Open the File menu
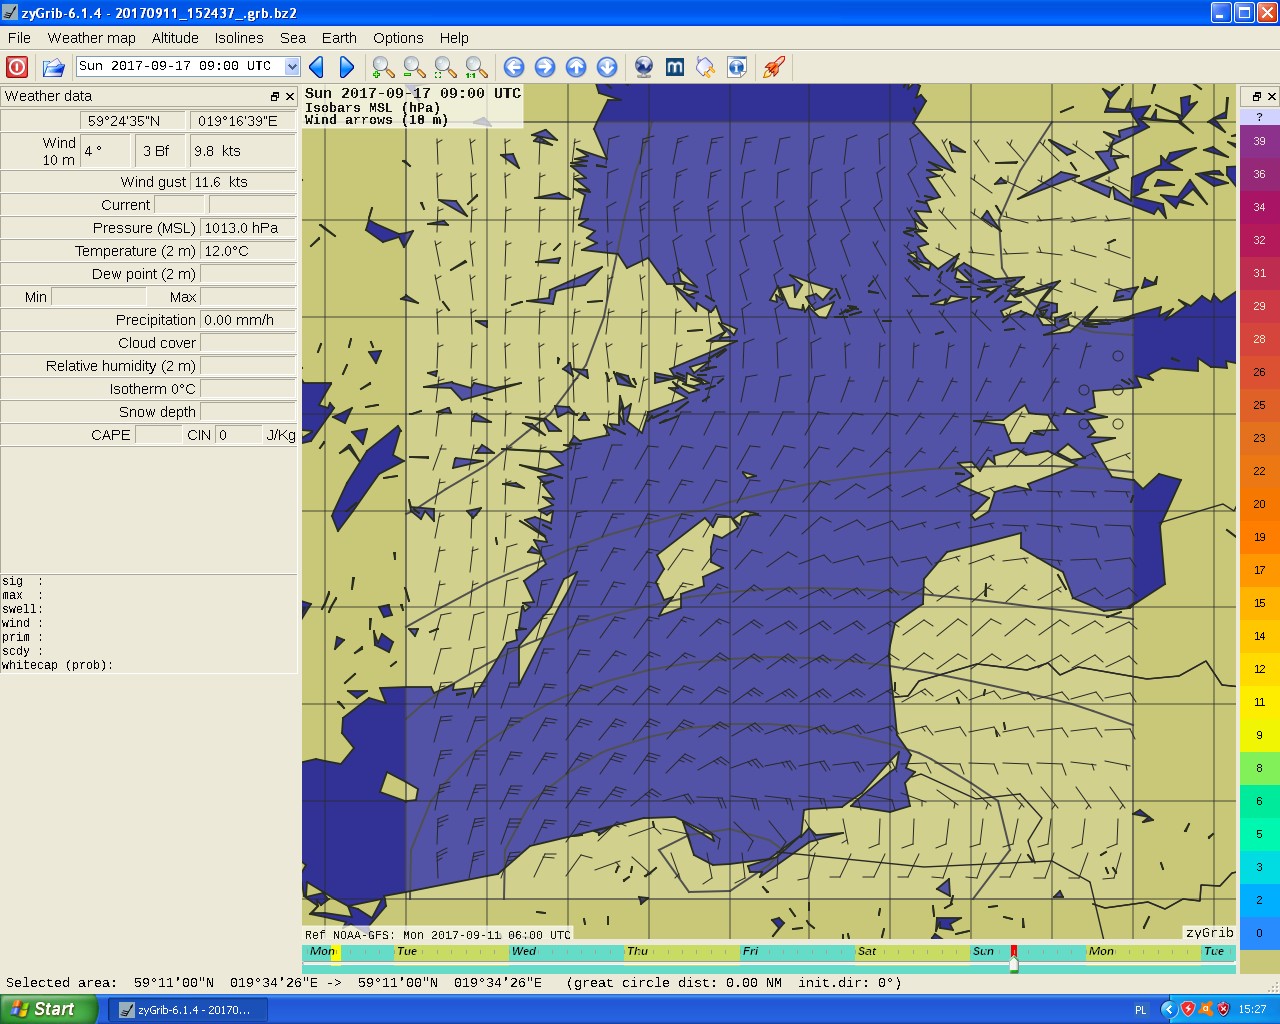Image resolution: width=1280 pixels, height=1024 pixels. pos(19,38)
